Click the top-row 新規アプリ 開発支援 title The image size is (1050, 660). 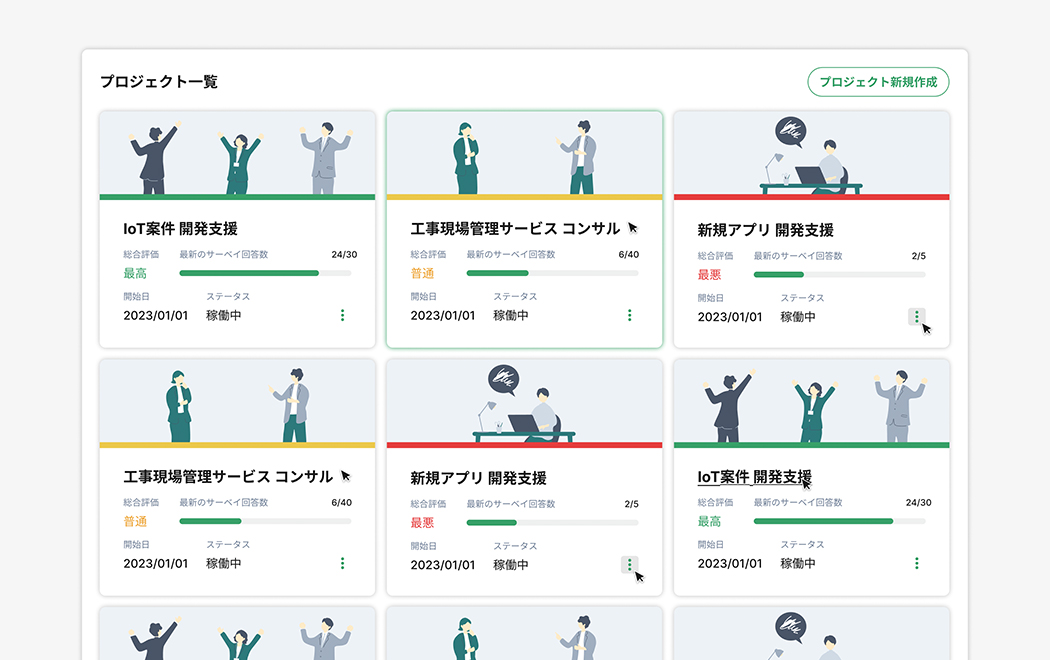(765, 230)
